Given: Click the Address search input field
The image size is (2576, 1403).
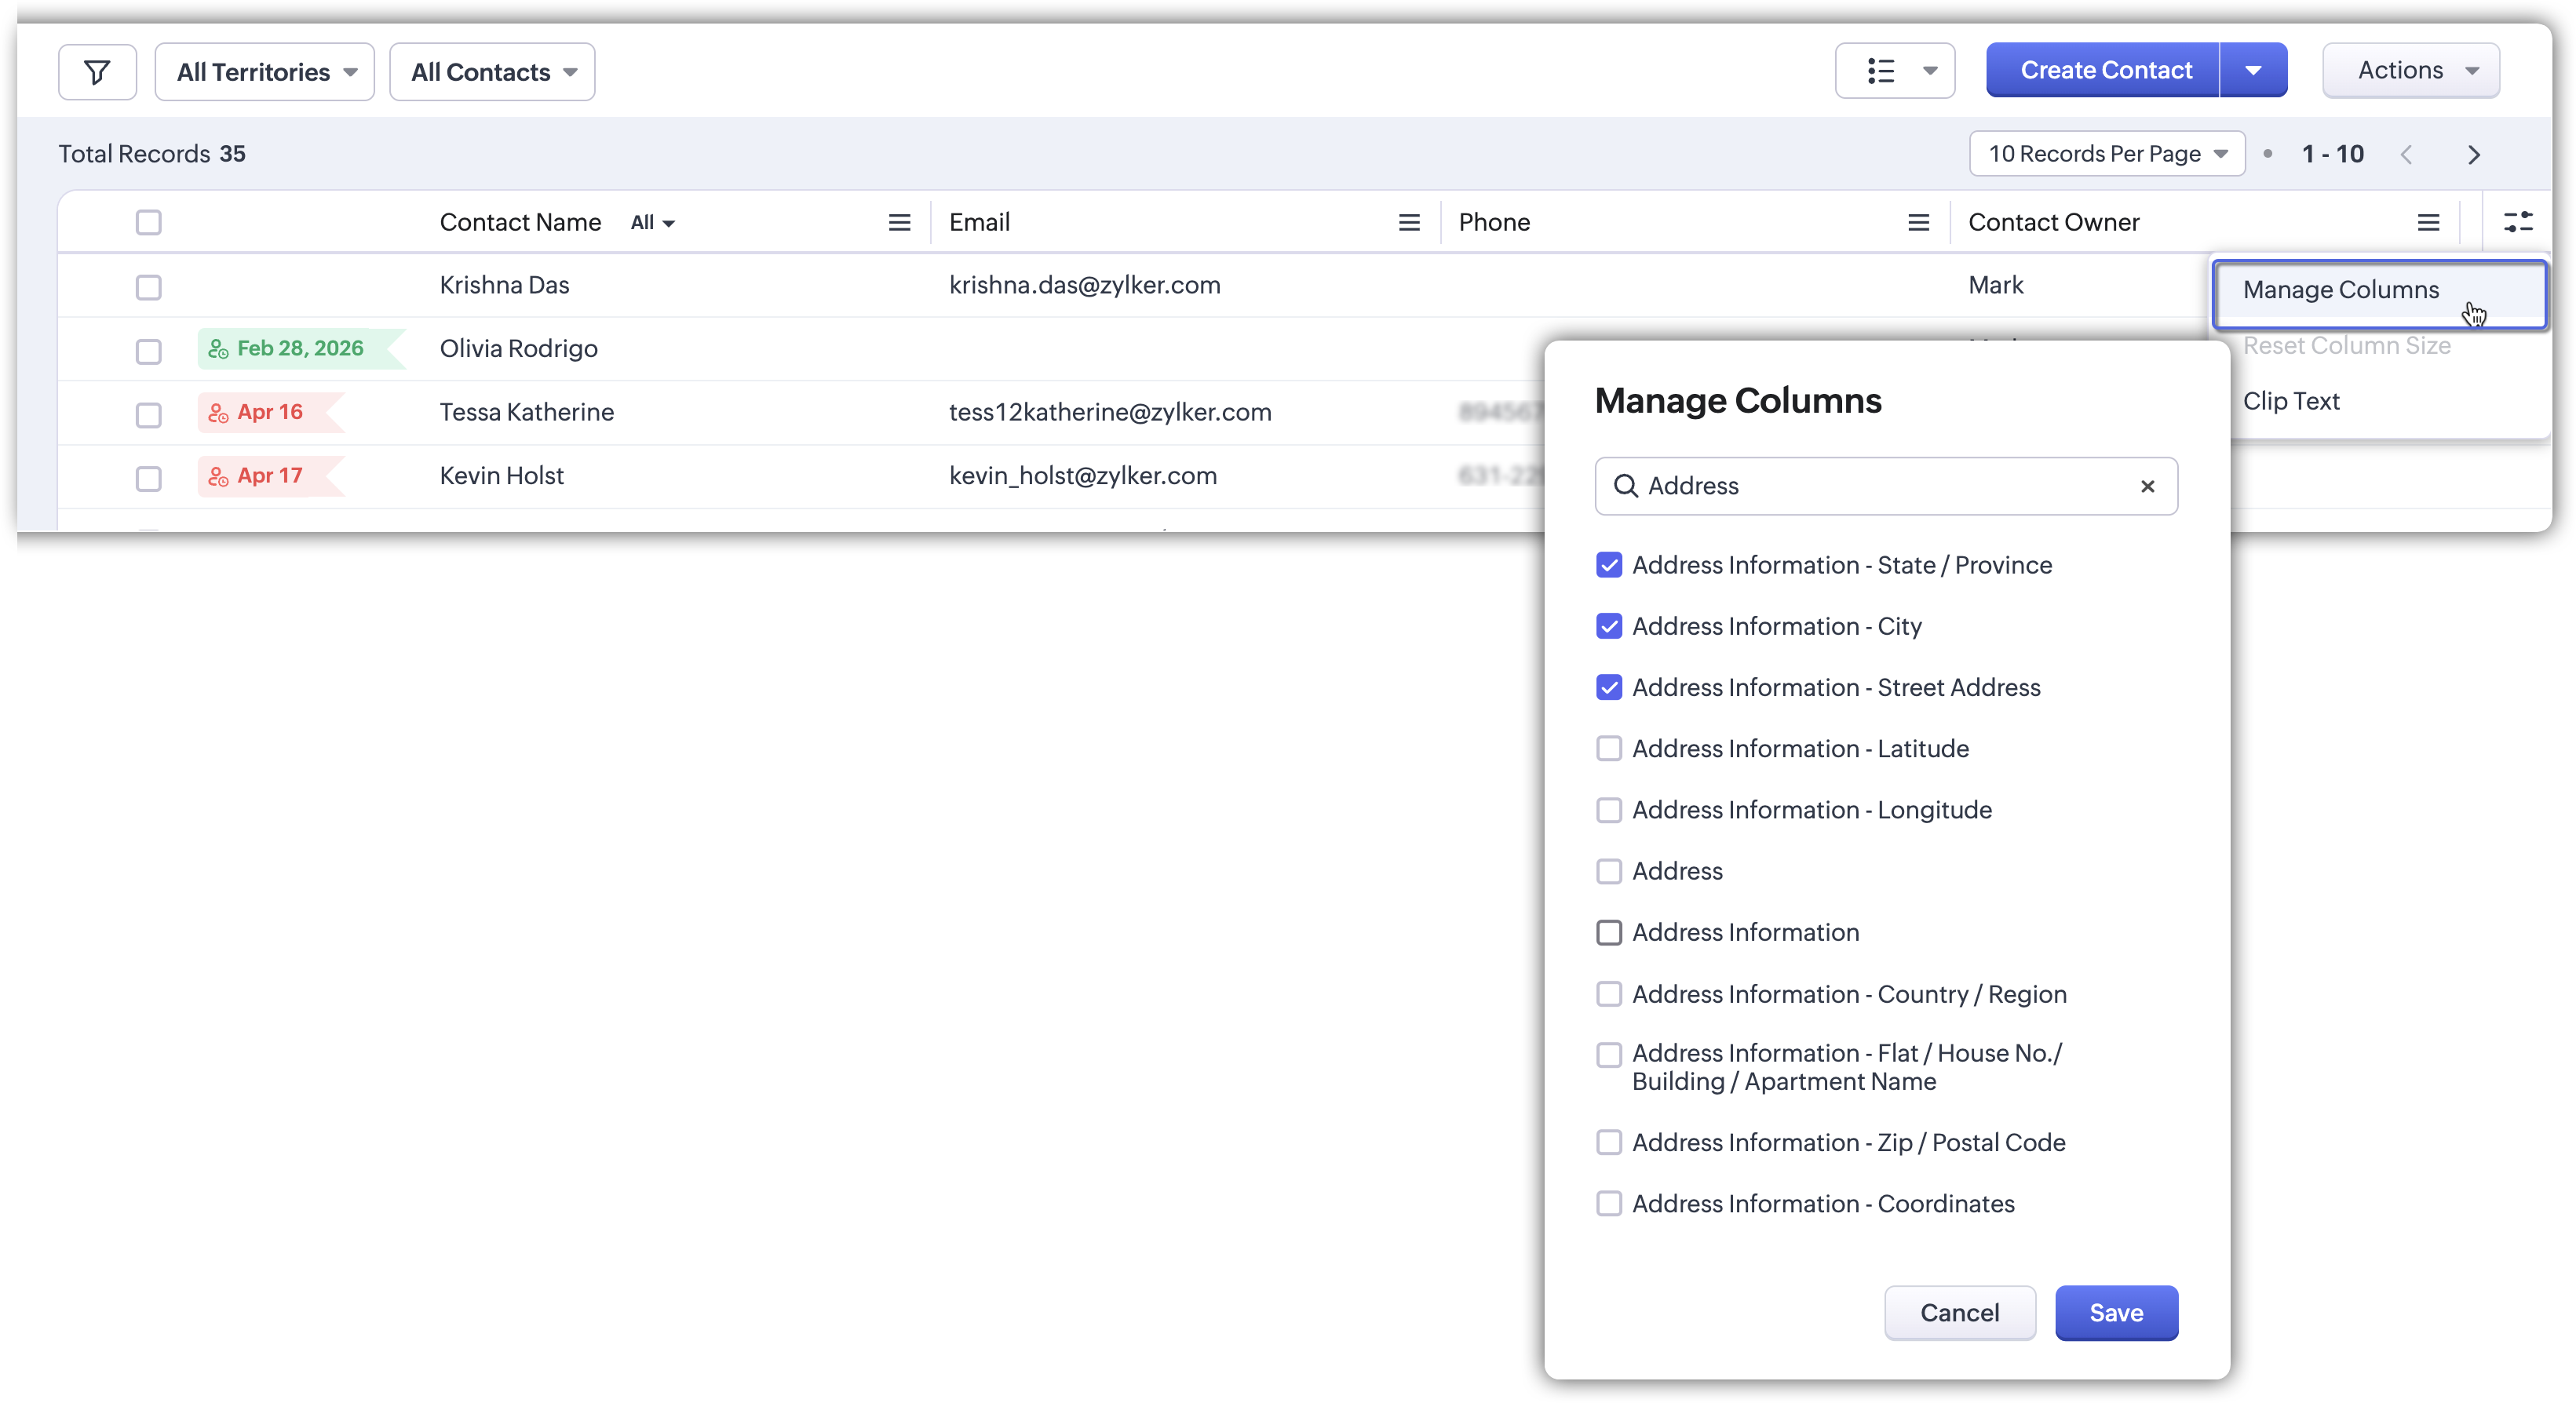Looking at the screenshot, I should click(x=1880, y=487).
